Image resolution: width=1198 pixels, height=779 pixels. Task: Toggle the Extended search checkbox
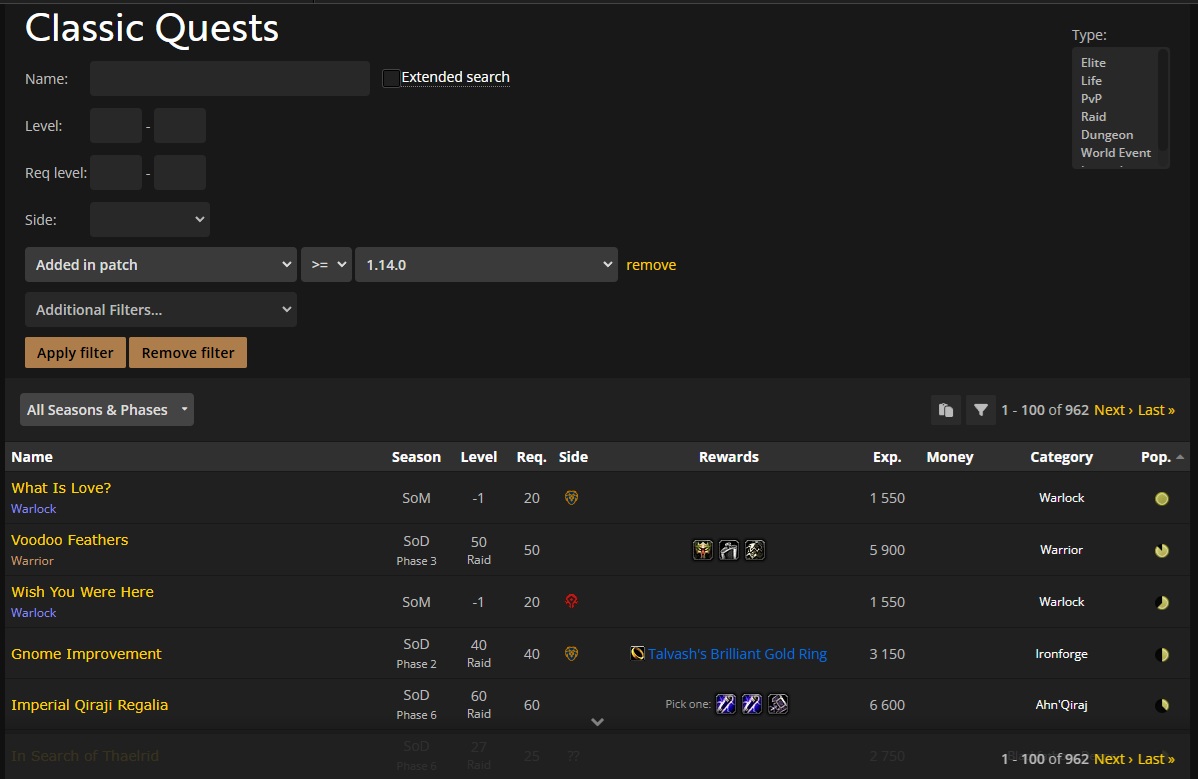coord(390,78)
